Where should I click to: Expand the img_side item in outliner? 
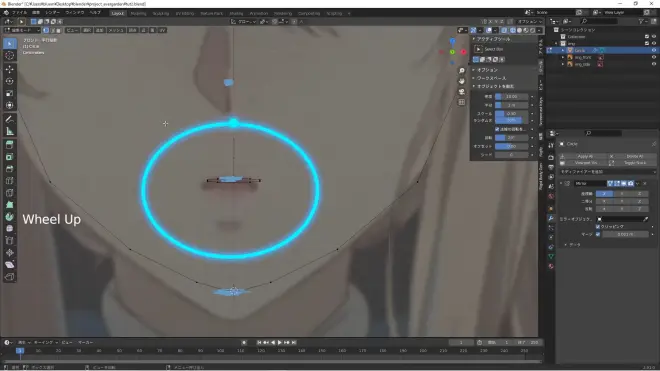point(563,64)
